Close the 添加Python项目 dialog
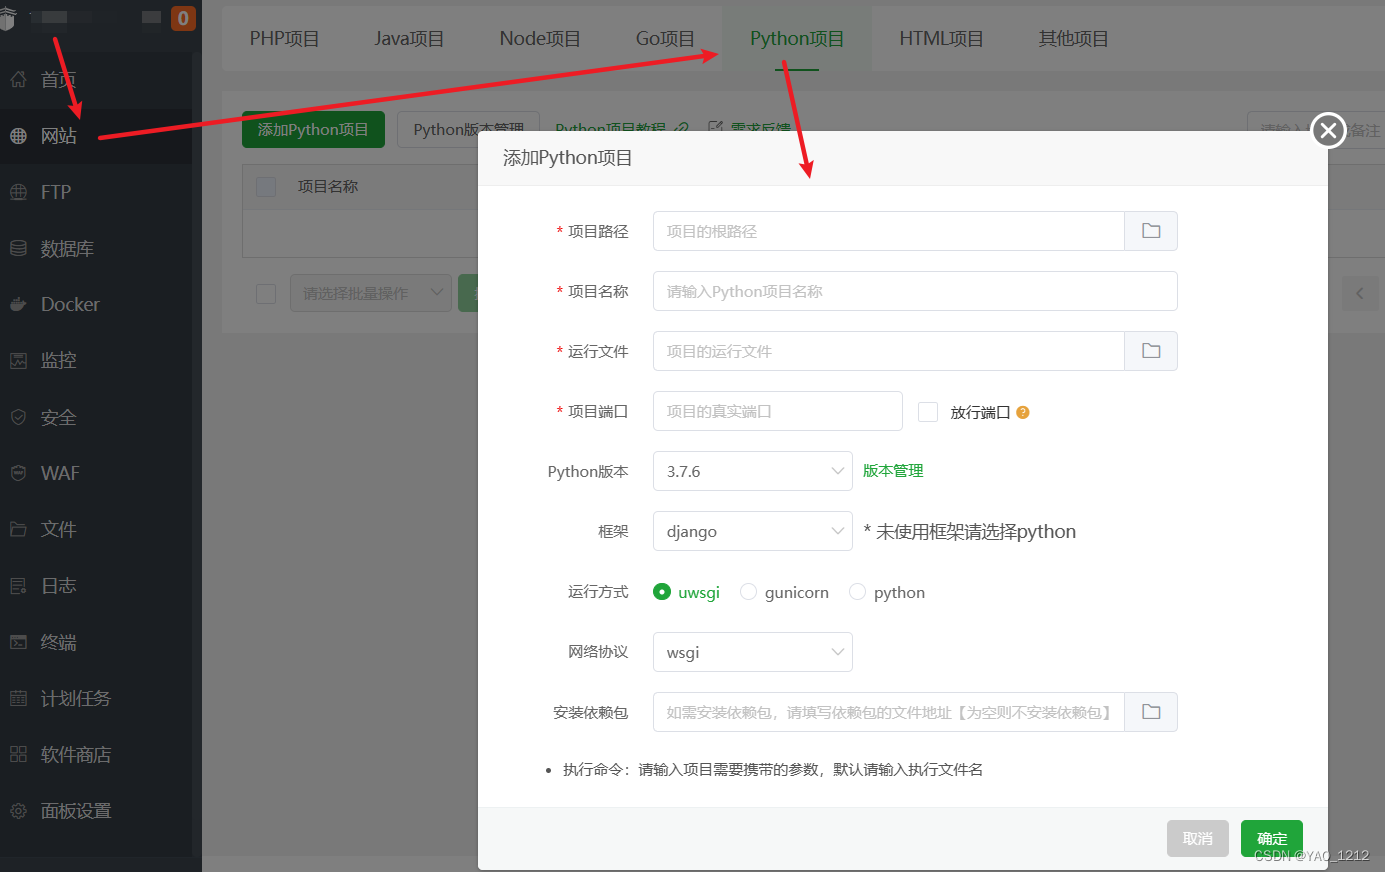Screen dimensions: 1385x872 [1328, 130]
